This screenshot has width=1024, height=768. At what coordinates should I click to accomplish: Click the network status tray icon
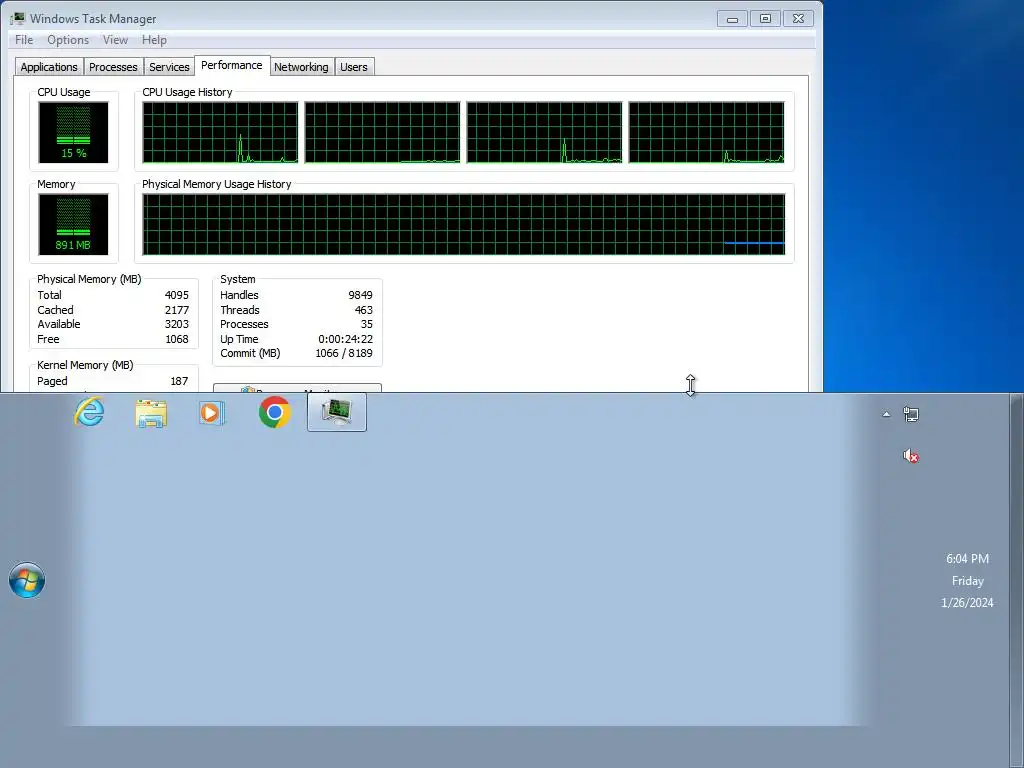click(911, 414)
